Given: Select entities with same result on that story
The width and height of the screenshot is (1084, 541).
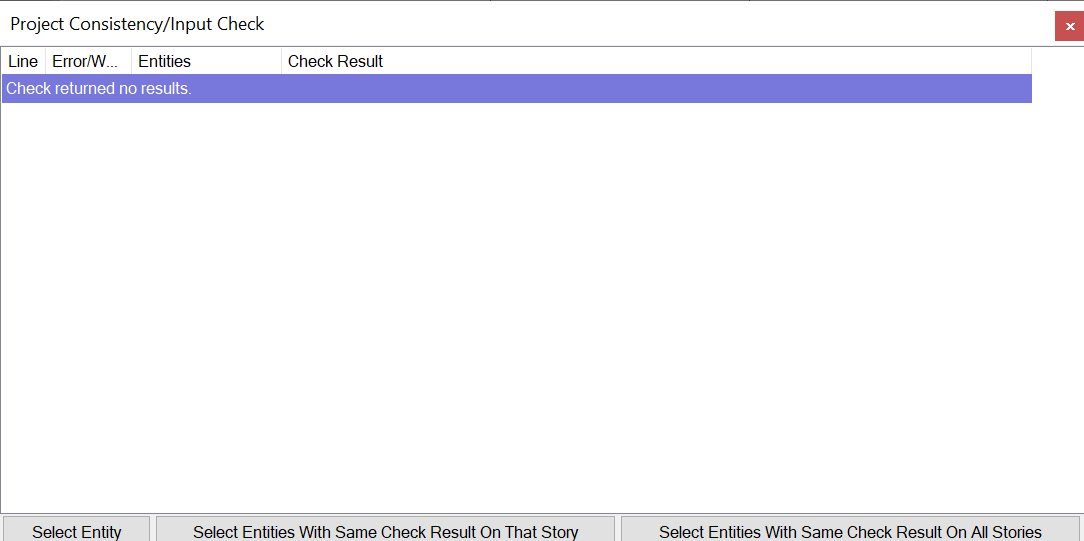Looking at the screenshot, I should coord(385,531).
